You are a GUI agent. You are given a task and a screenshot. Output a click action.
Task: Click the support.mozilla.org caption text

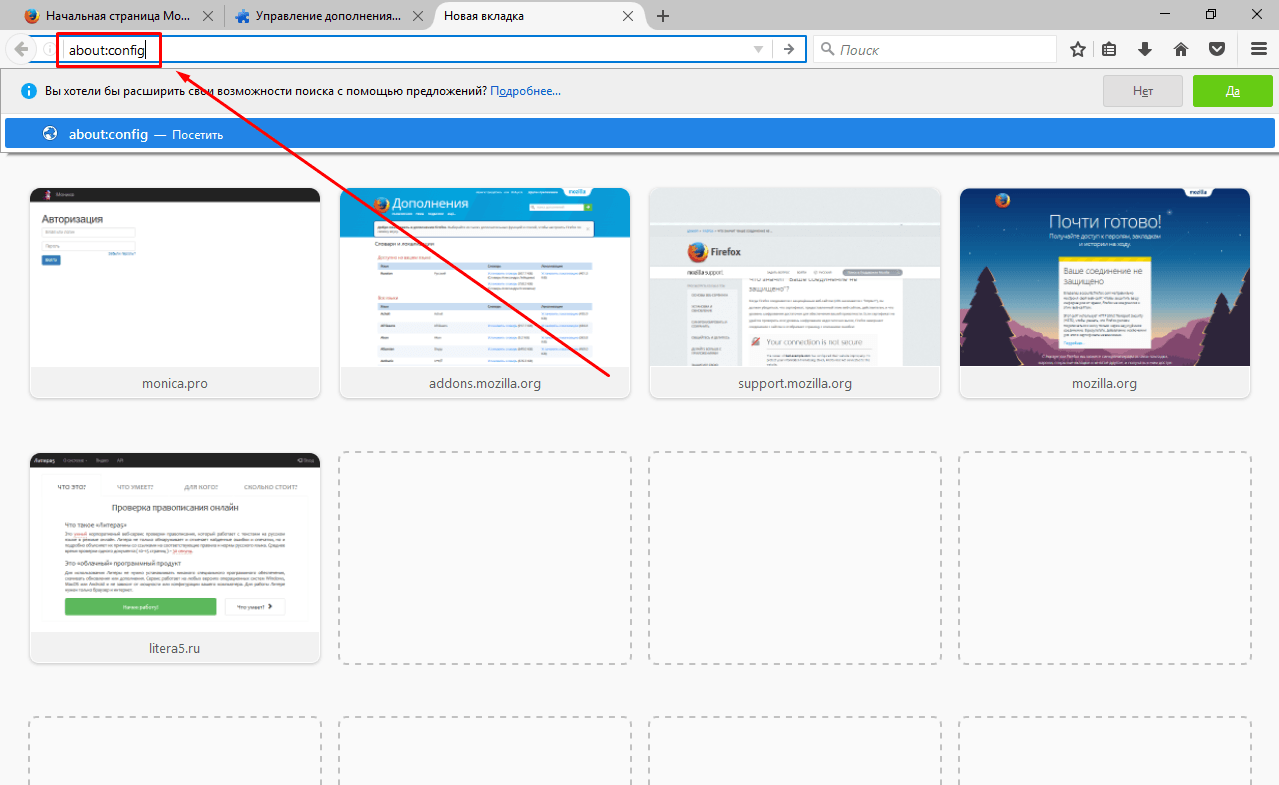tap(795, 383)
